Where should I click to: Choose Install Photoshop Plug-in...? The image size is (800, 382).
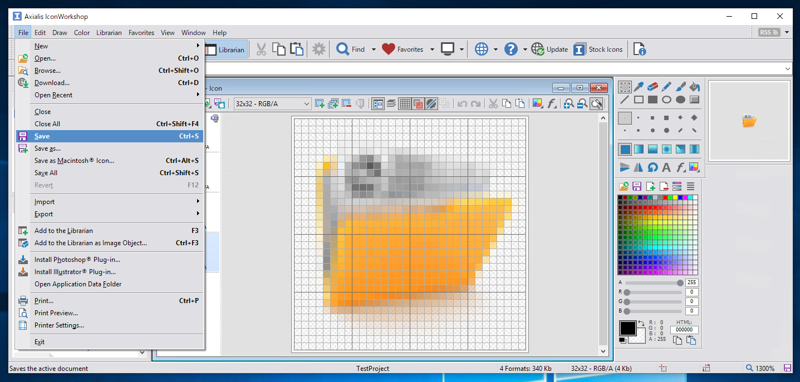(110, 259)
